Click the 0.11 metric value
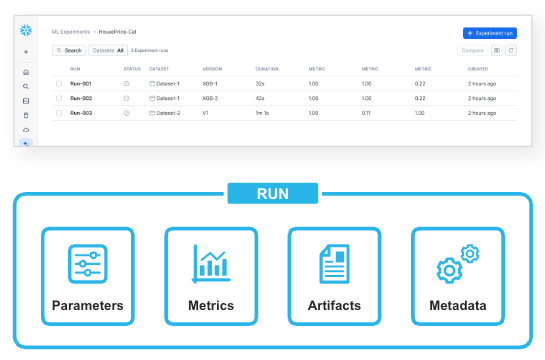 coord(366,113)
